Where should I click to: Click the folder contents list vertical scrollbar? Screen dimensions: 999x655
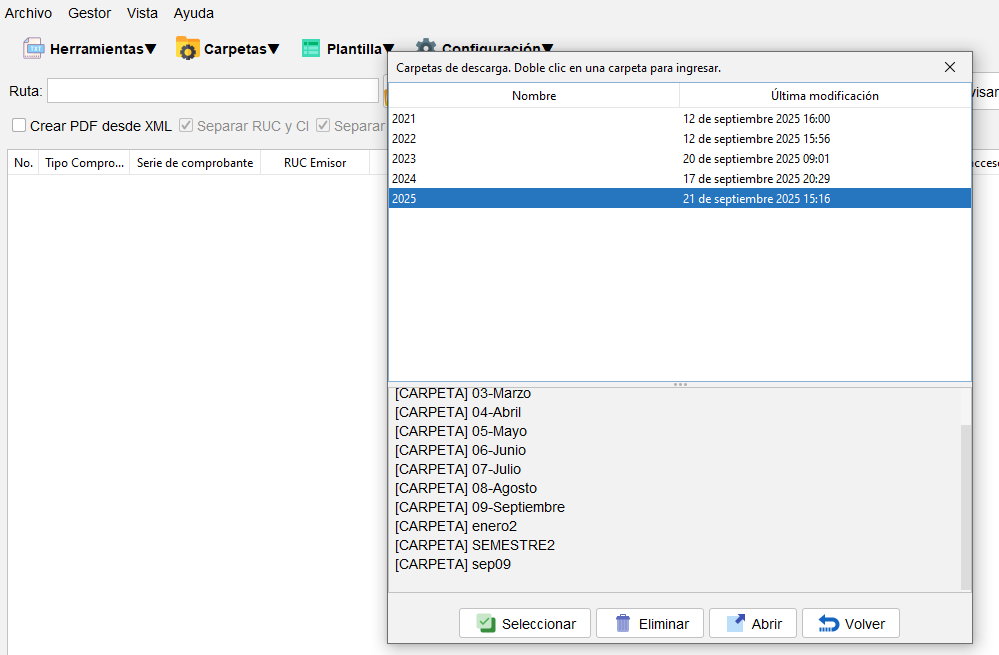click(965, 505)
